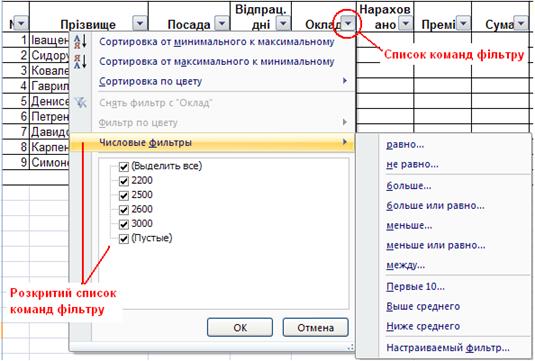This screenshot has width=535, height=361.
Task: Click the Отмена button
Action: pyautogui.click(x=316, y=328)
